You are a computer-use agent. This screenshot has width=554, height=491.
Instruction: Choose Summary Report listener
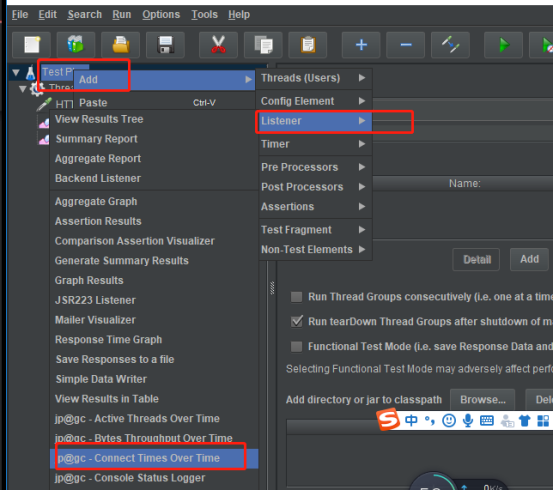(x=154, y=139)
